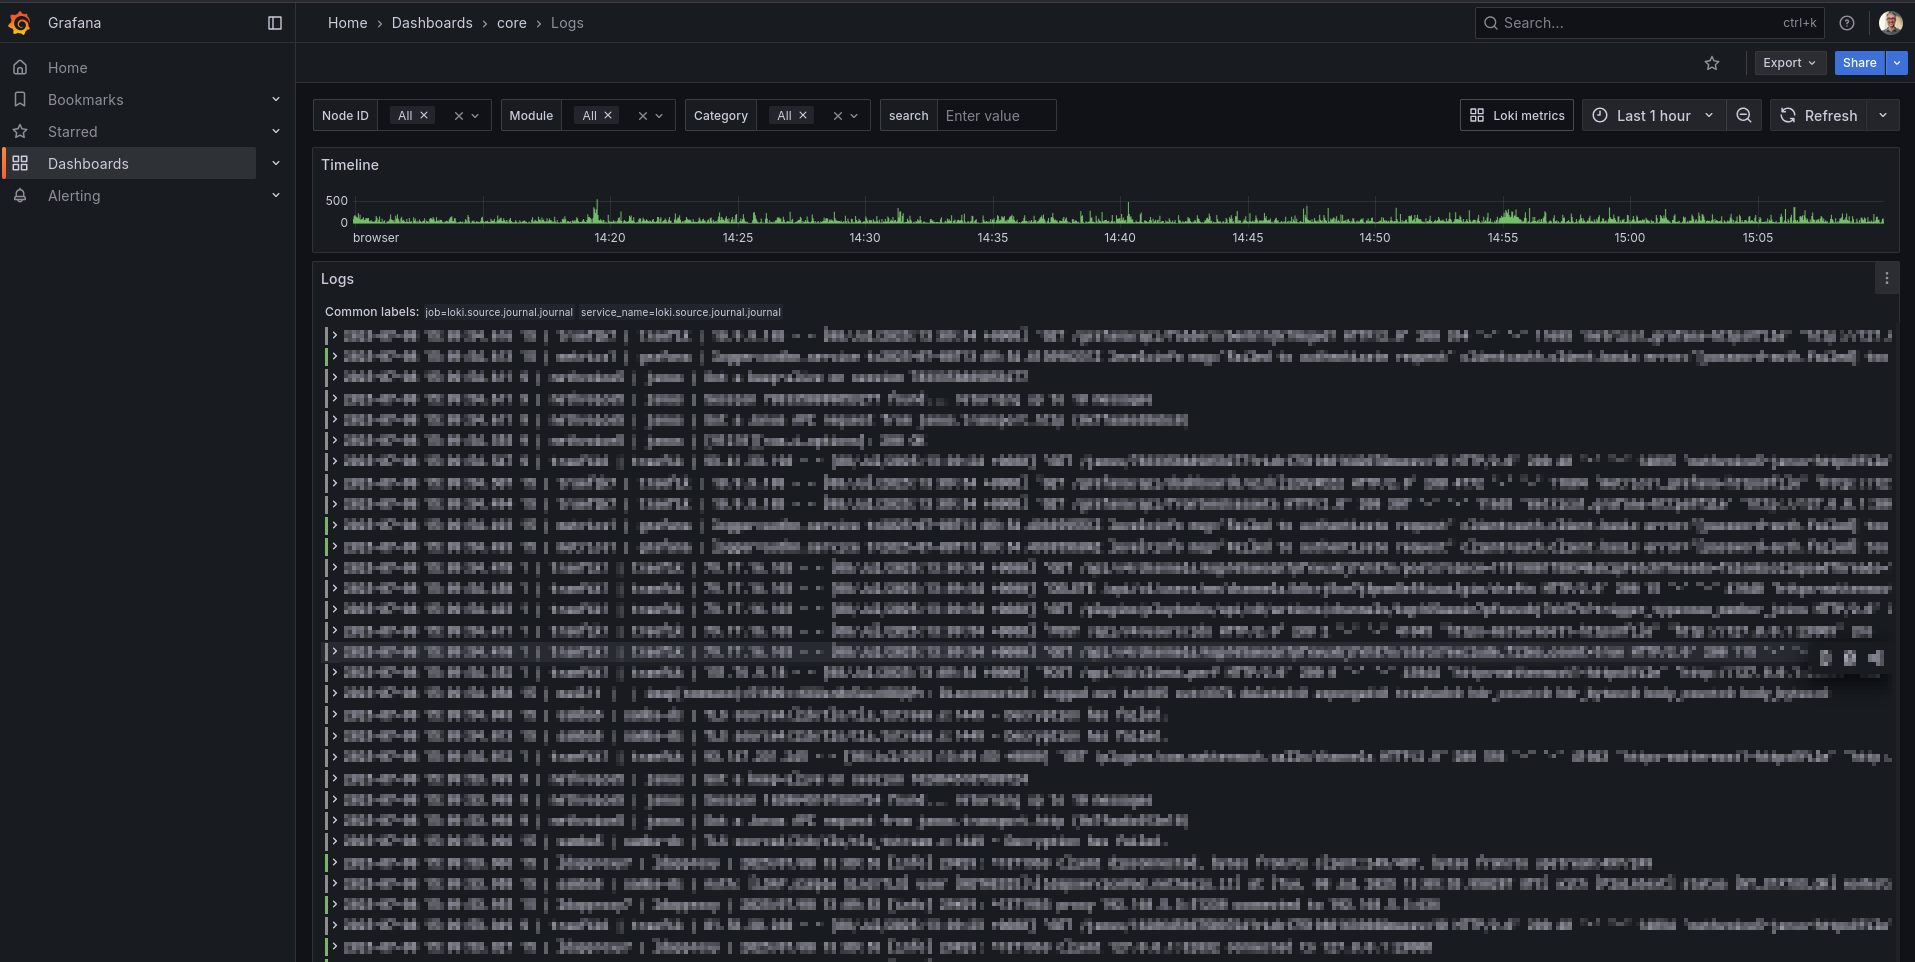Expand the Alerting section chevron

coord(276,196)
